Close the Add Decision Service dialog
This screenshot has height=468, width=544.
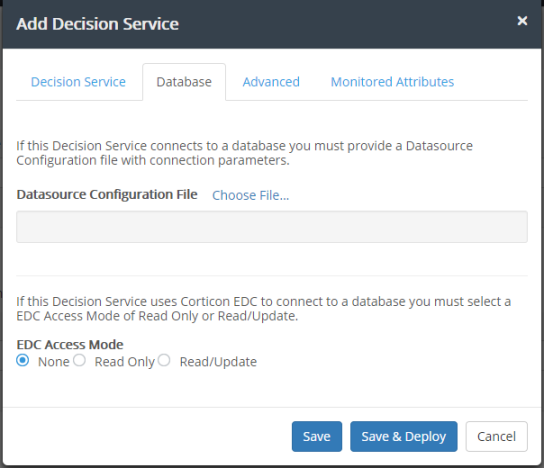point(522,21)
